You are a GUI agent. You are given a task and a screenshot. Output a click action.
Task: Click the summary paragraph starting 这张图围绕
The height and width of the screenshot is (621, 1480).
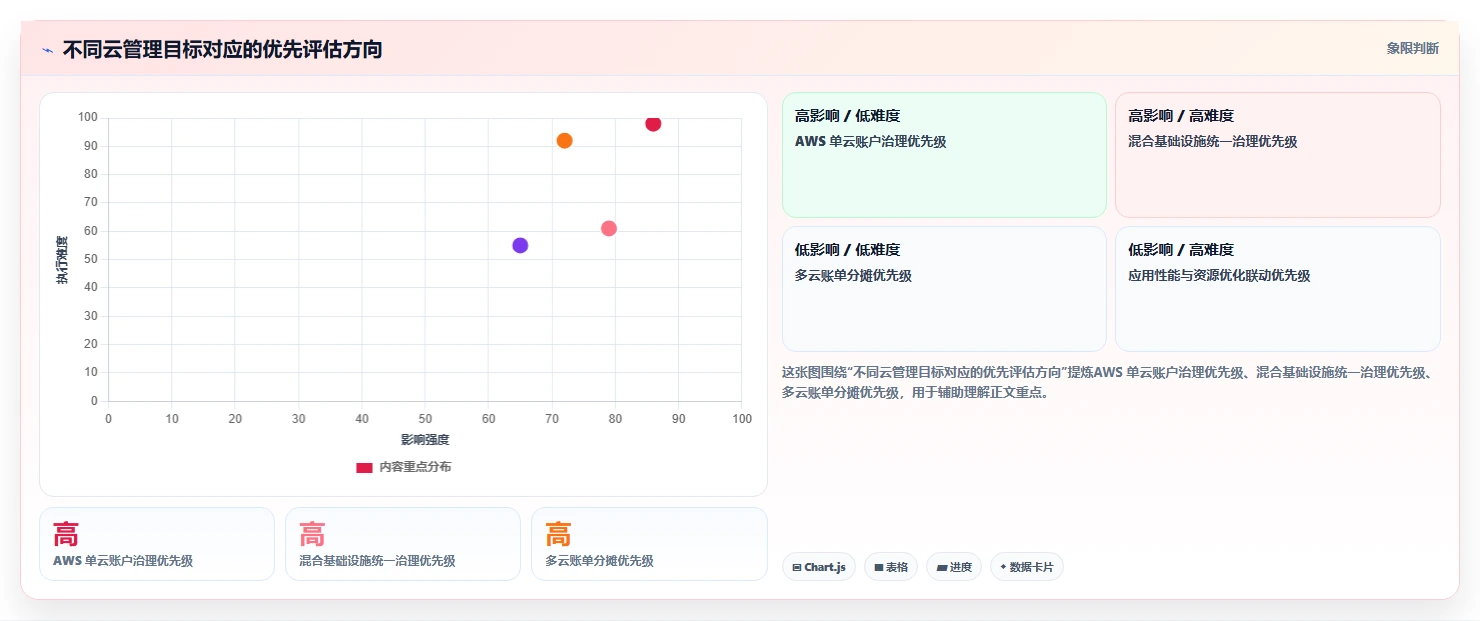1110,382
